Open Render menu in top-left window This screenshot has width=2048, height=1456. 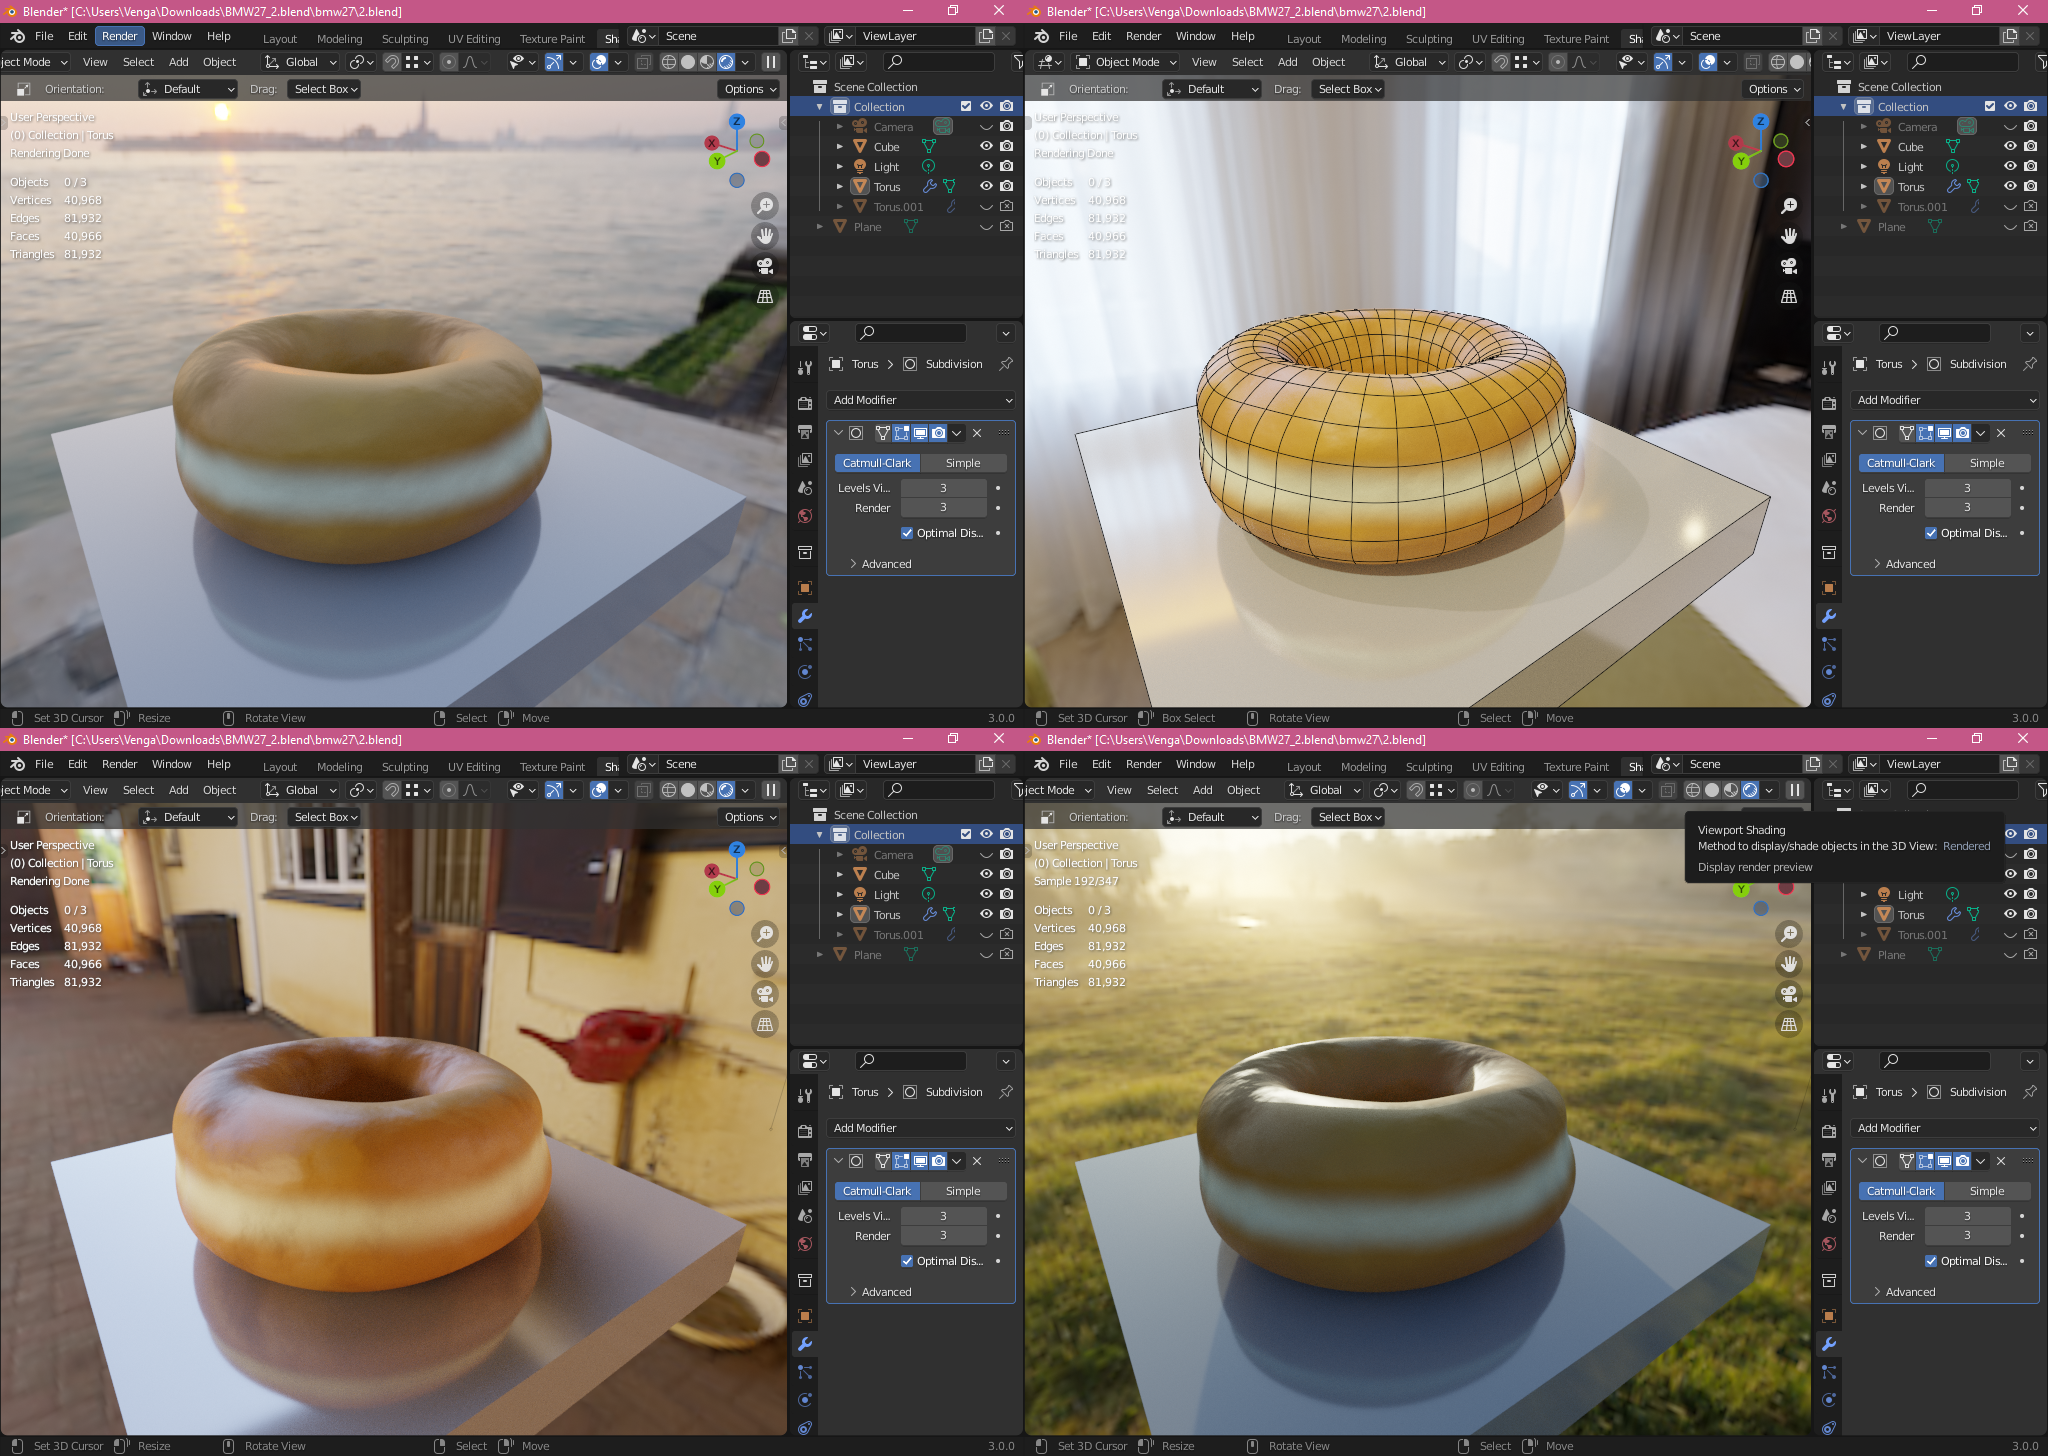coord(120,36)
